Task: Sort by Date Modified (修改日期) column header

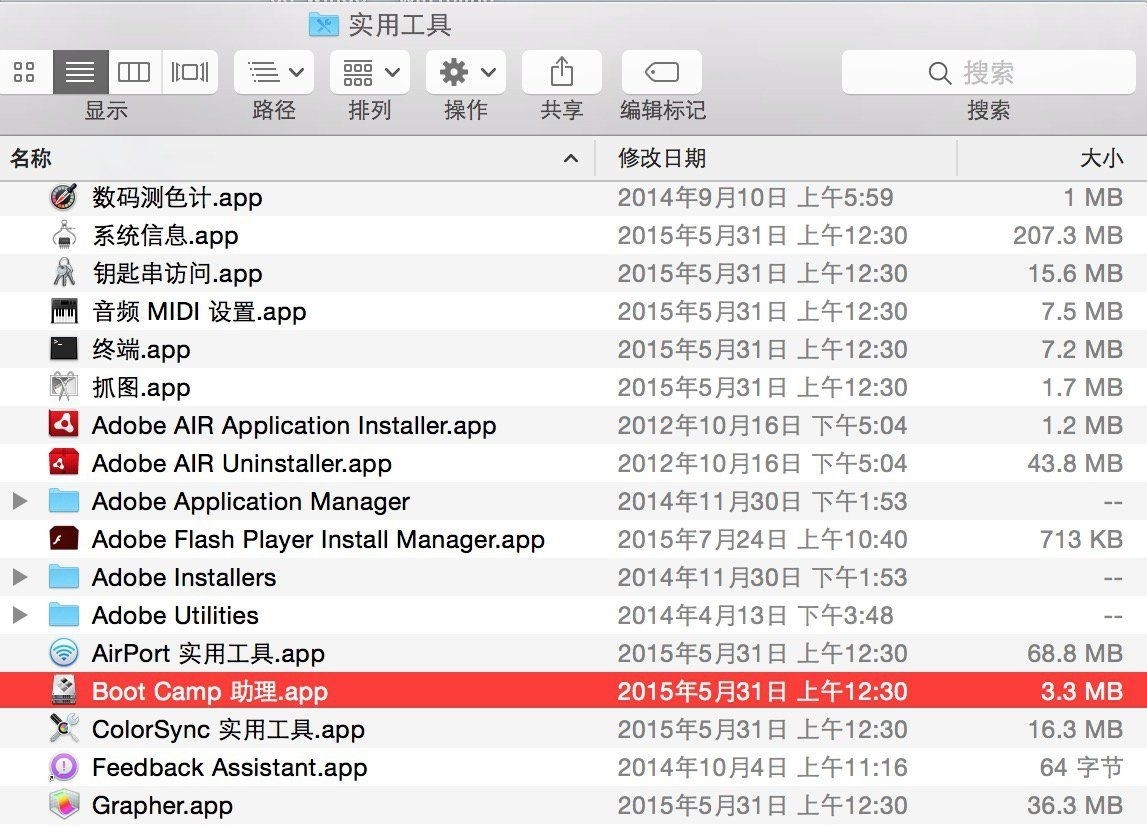Action: [662, 158]
